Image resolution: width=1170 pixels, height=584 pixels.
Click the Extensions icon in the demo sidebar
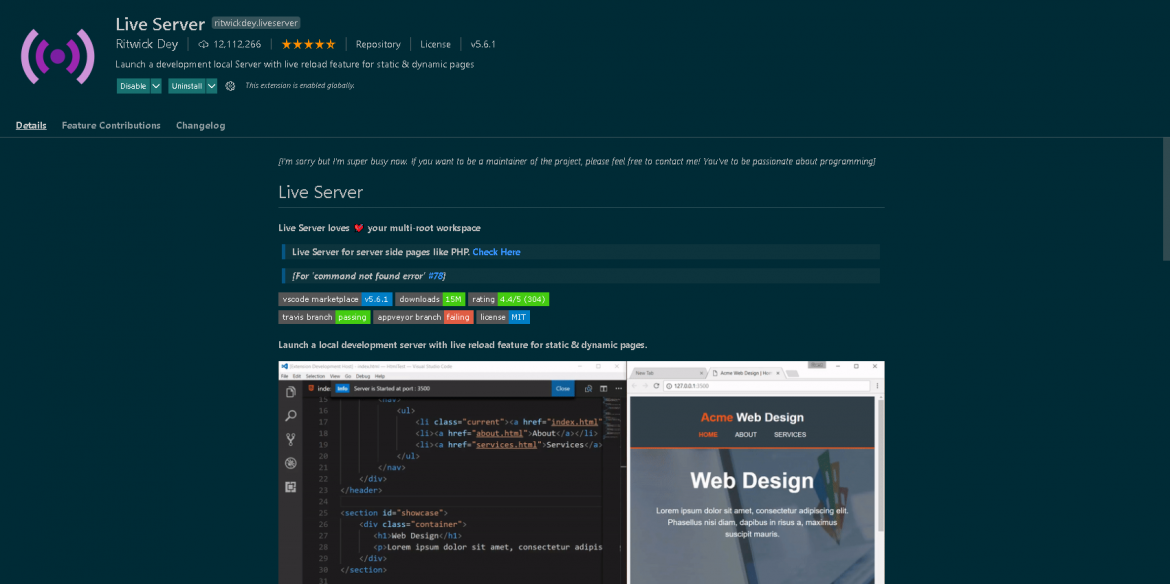291,487
